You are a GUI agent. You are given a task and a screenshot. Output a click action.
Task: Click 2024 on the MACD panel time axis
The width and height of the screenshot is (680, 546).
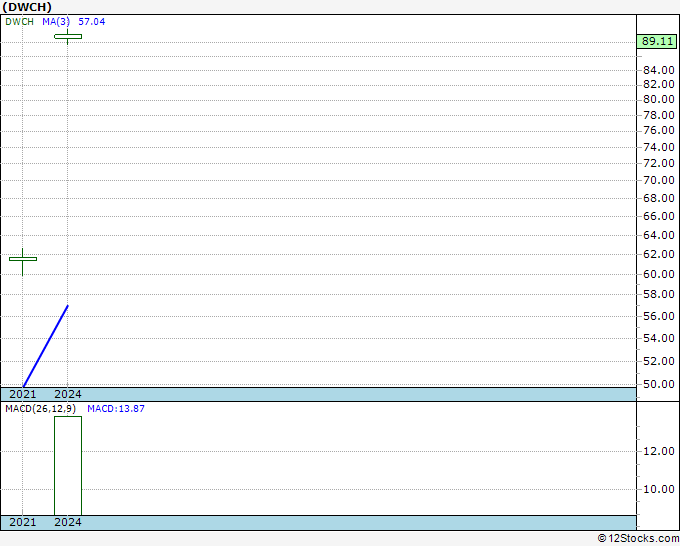click(x=68, y=522)
